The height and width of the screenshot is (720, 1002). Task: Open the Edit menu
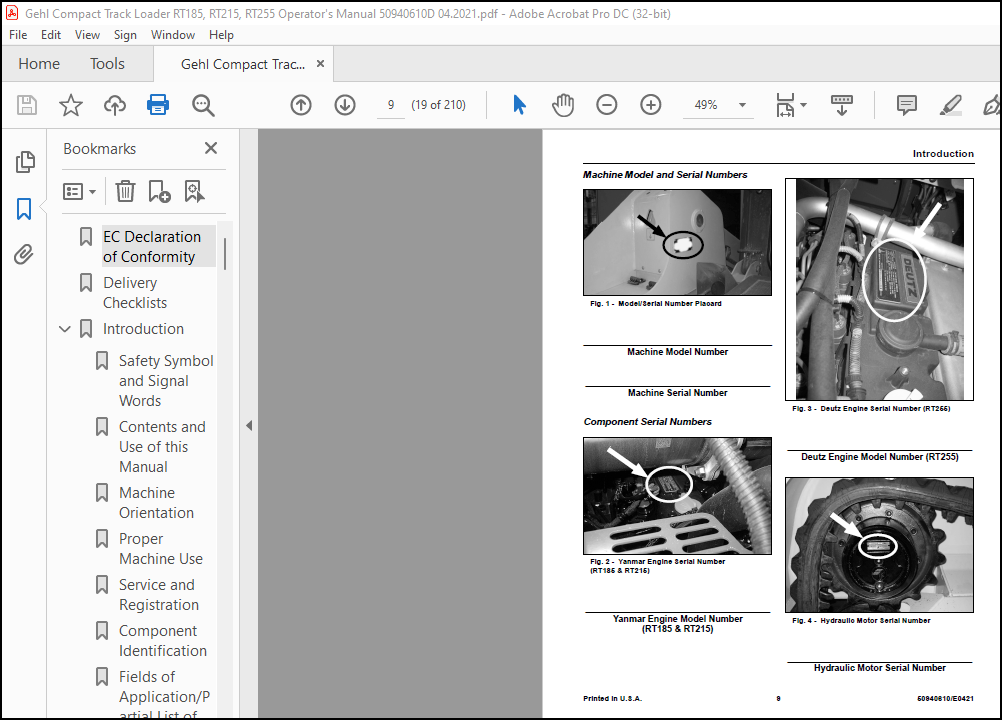tap(50, 35)
